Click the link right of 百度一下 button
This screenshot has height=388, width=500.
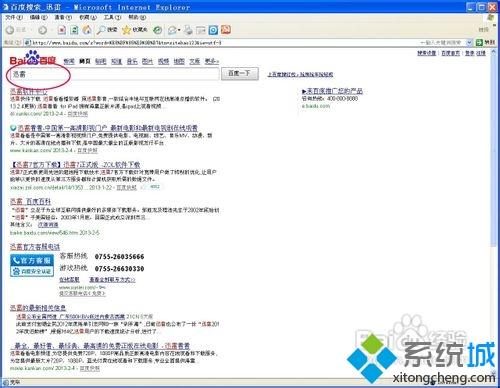pos(300,74)
